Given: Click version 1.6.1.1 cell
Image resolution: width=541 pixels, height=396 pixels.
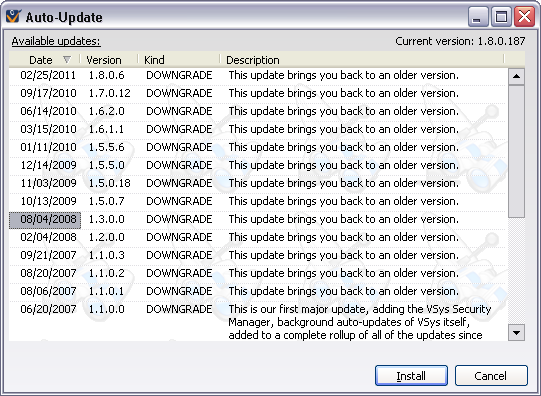Looking at the screenshot, I should point(106,129).
